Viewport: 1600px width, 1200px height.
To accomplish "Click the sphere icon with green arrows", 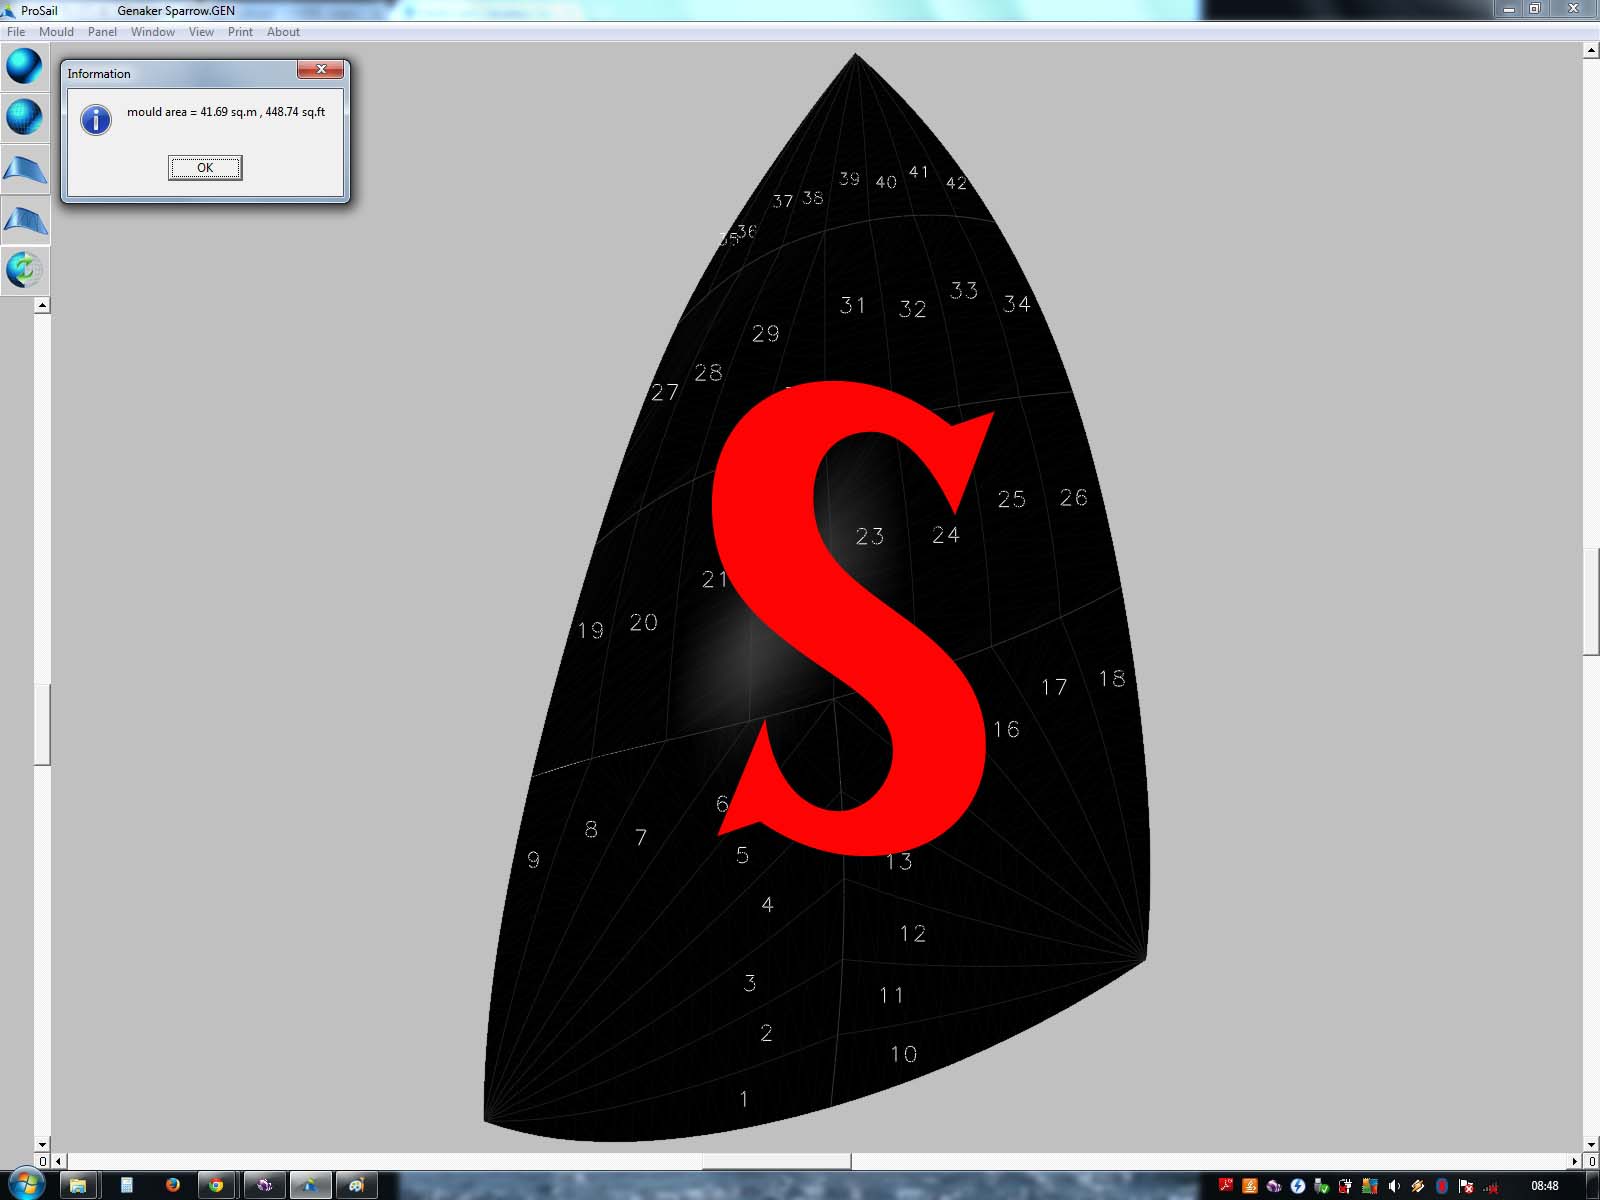I will tap(24, 270).
